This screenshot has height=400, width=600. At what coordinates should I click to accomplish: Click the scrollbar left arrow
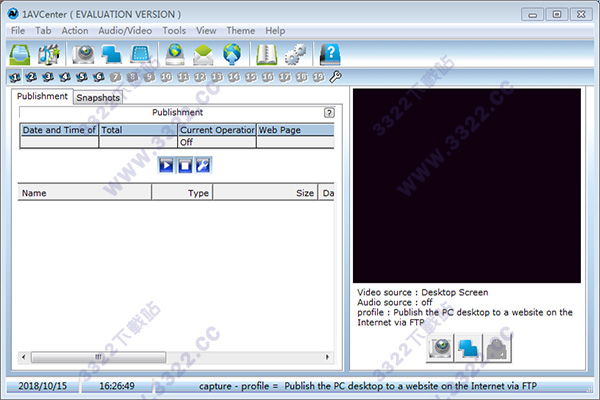(24, 357)
